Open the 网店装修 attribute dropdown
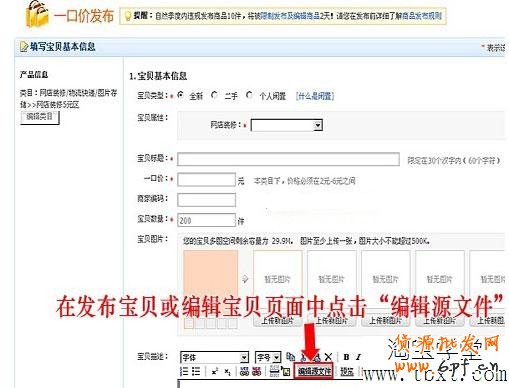The image size is (509, 388). click(x=287, y=125)
